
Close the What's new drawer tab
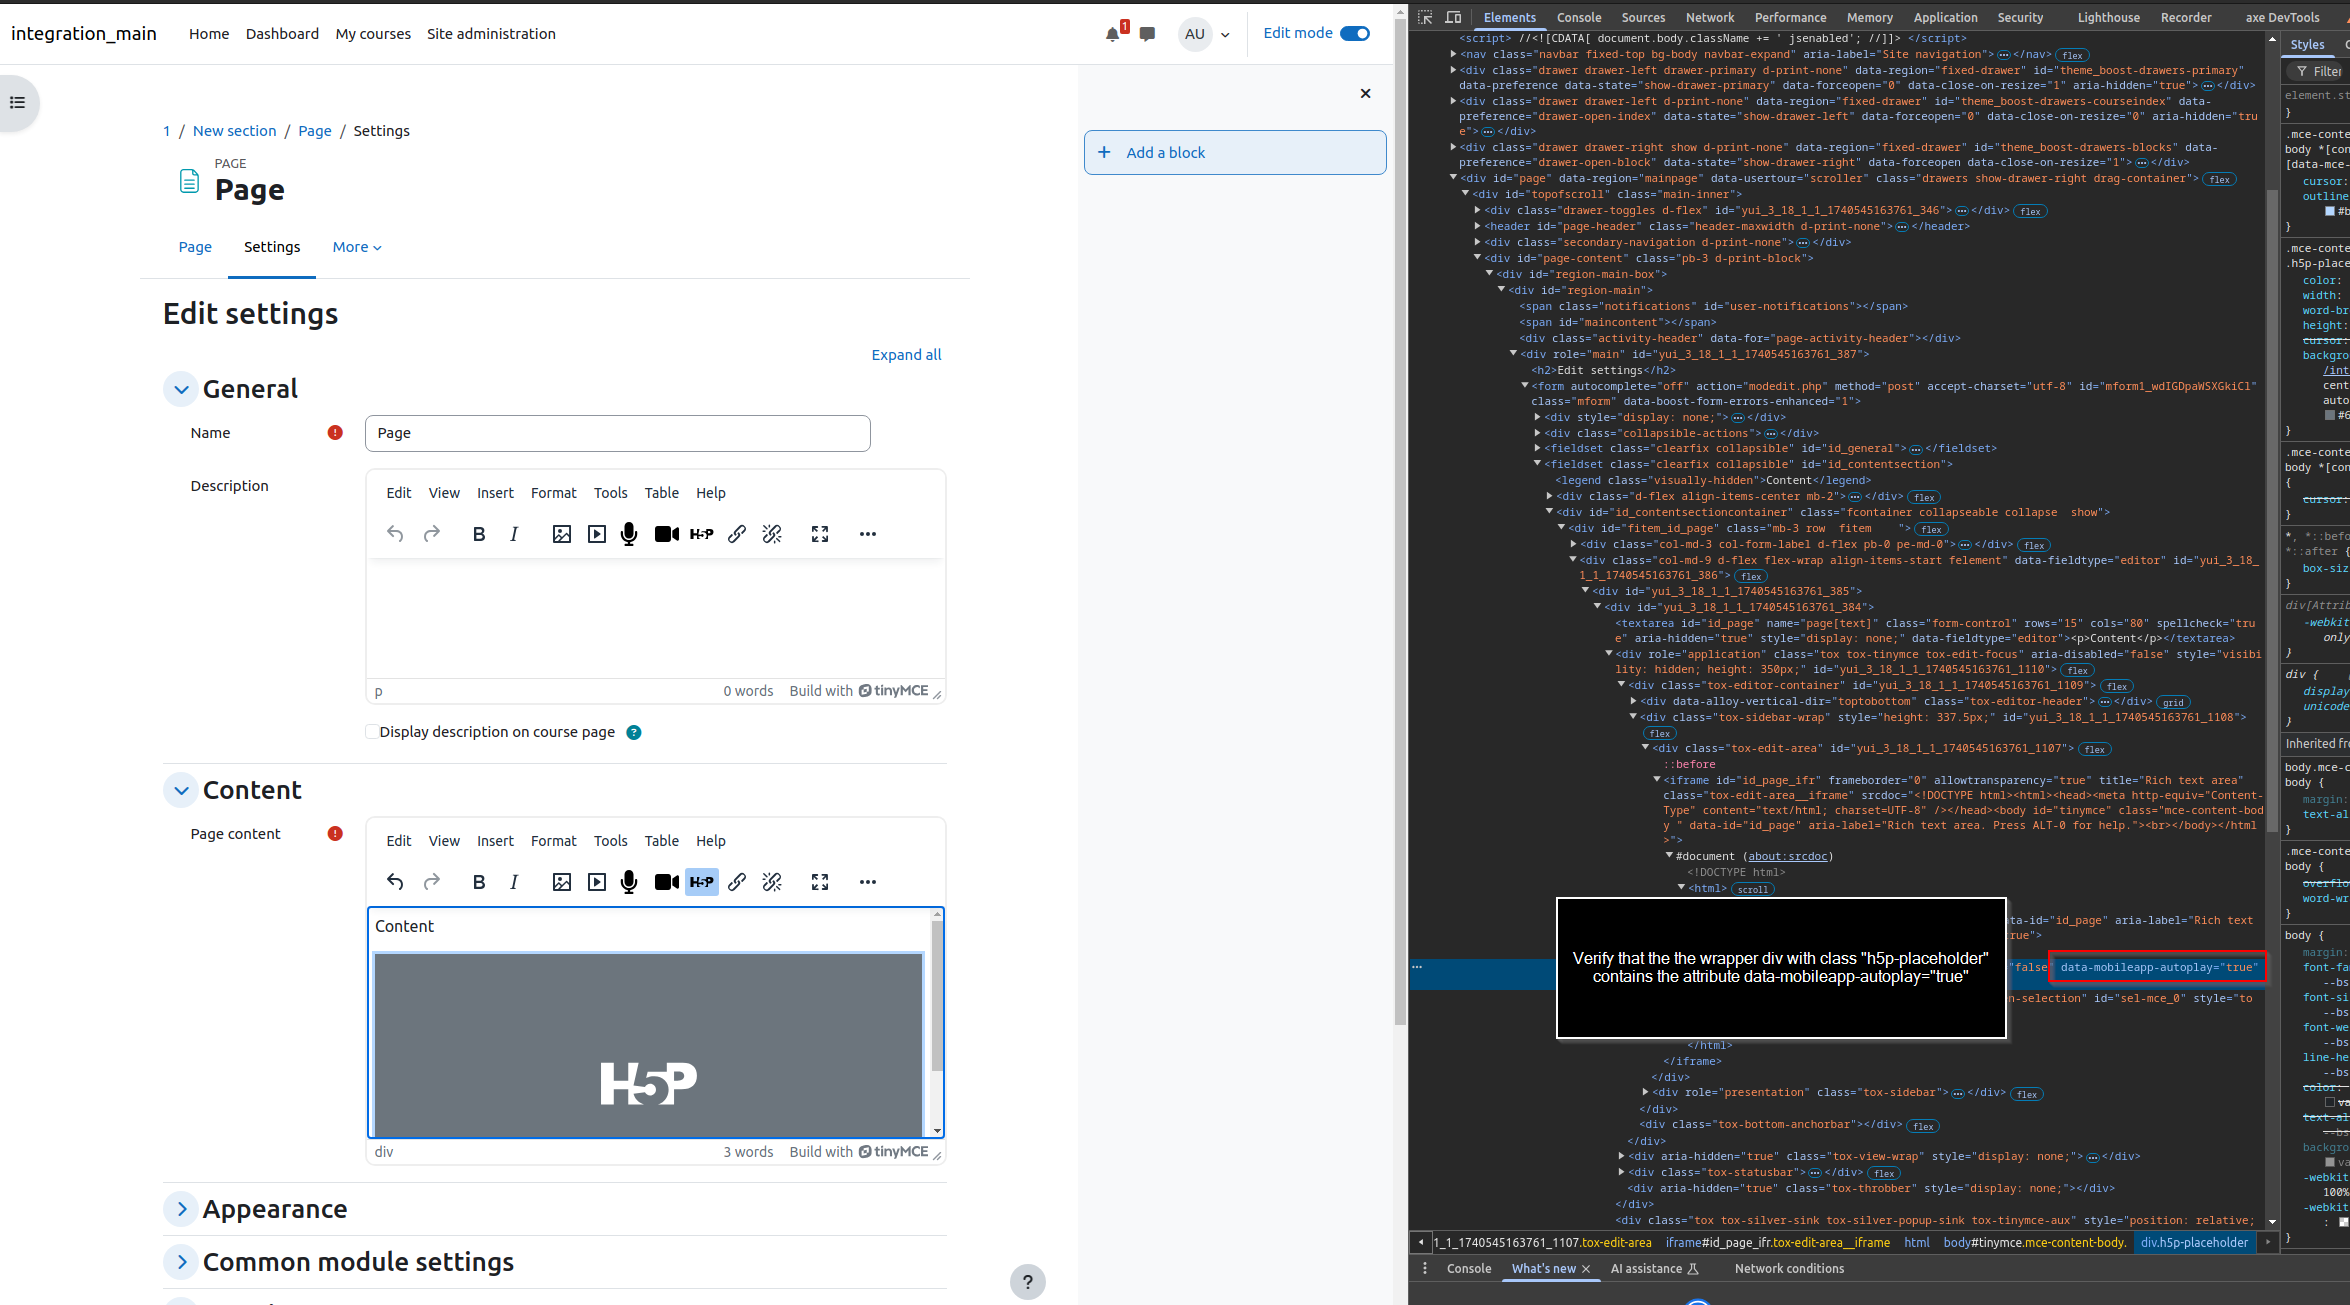click(x=1586, y=1269)
